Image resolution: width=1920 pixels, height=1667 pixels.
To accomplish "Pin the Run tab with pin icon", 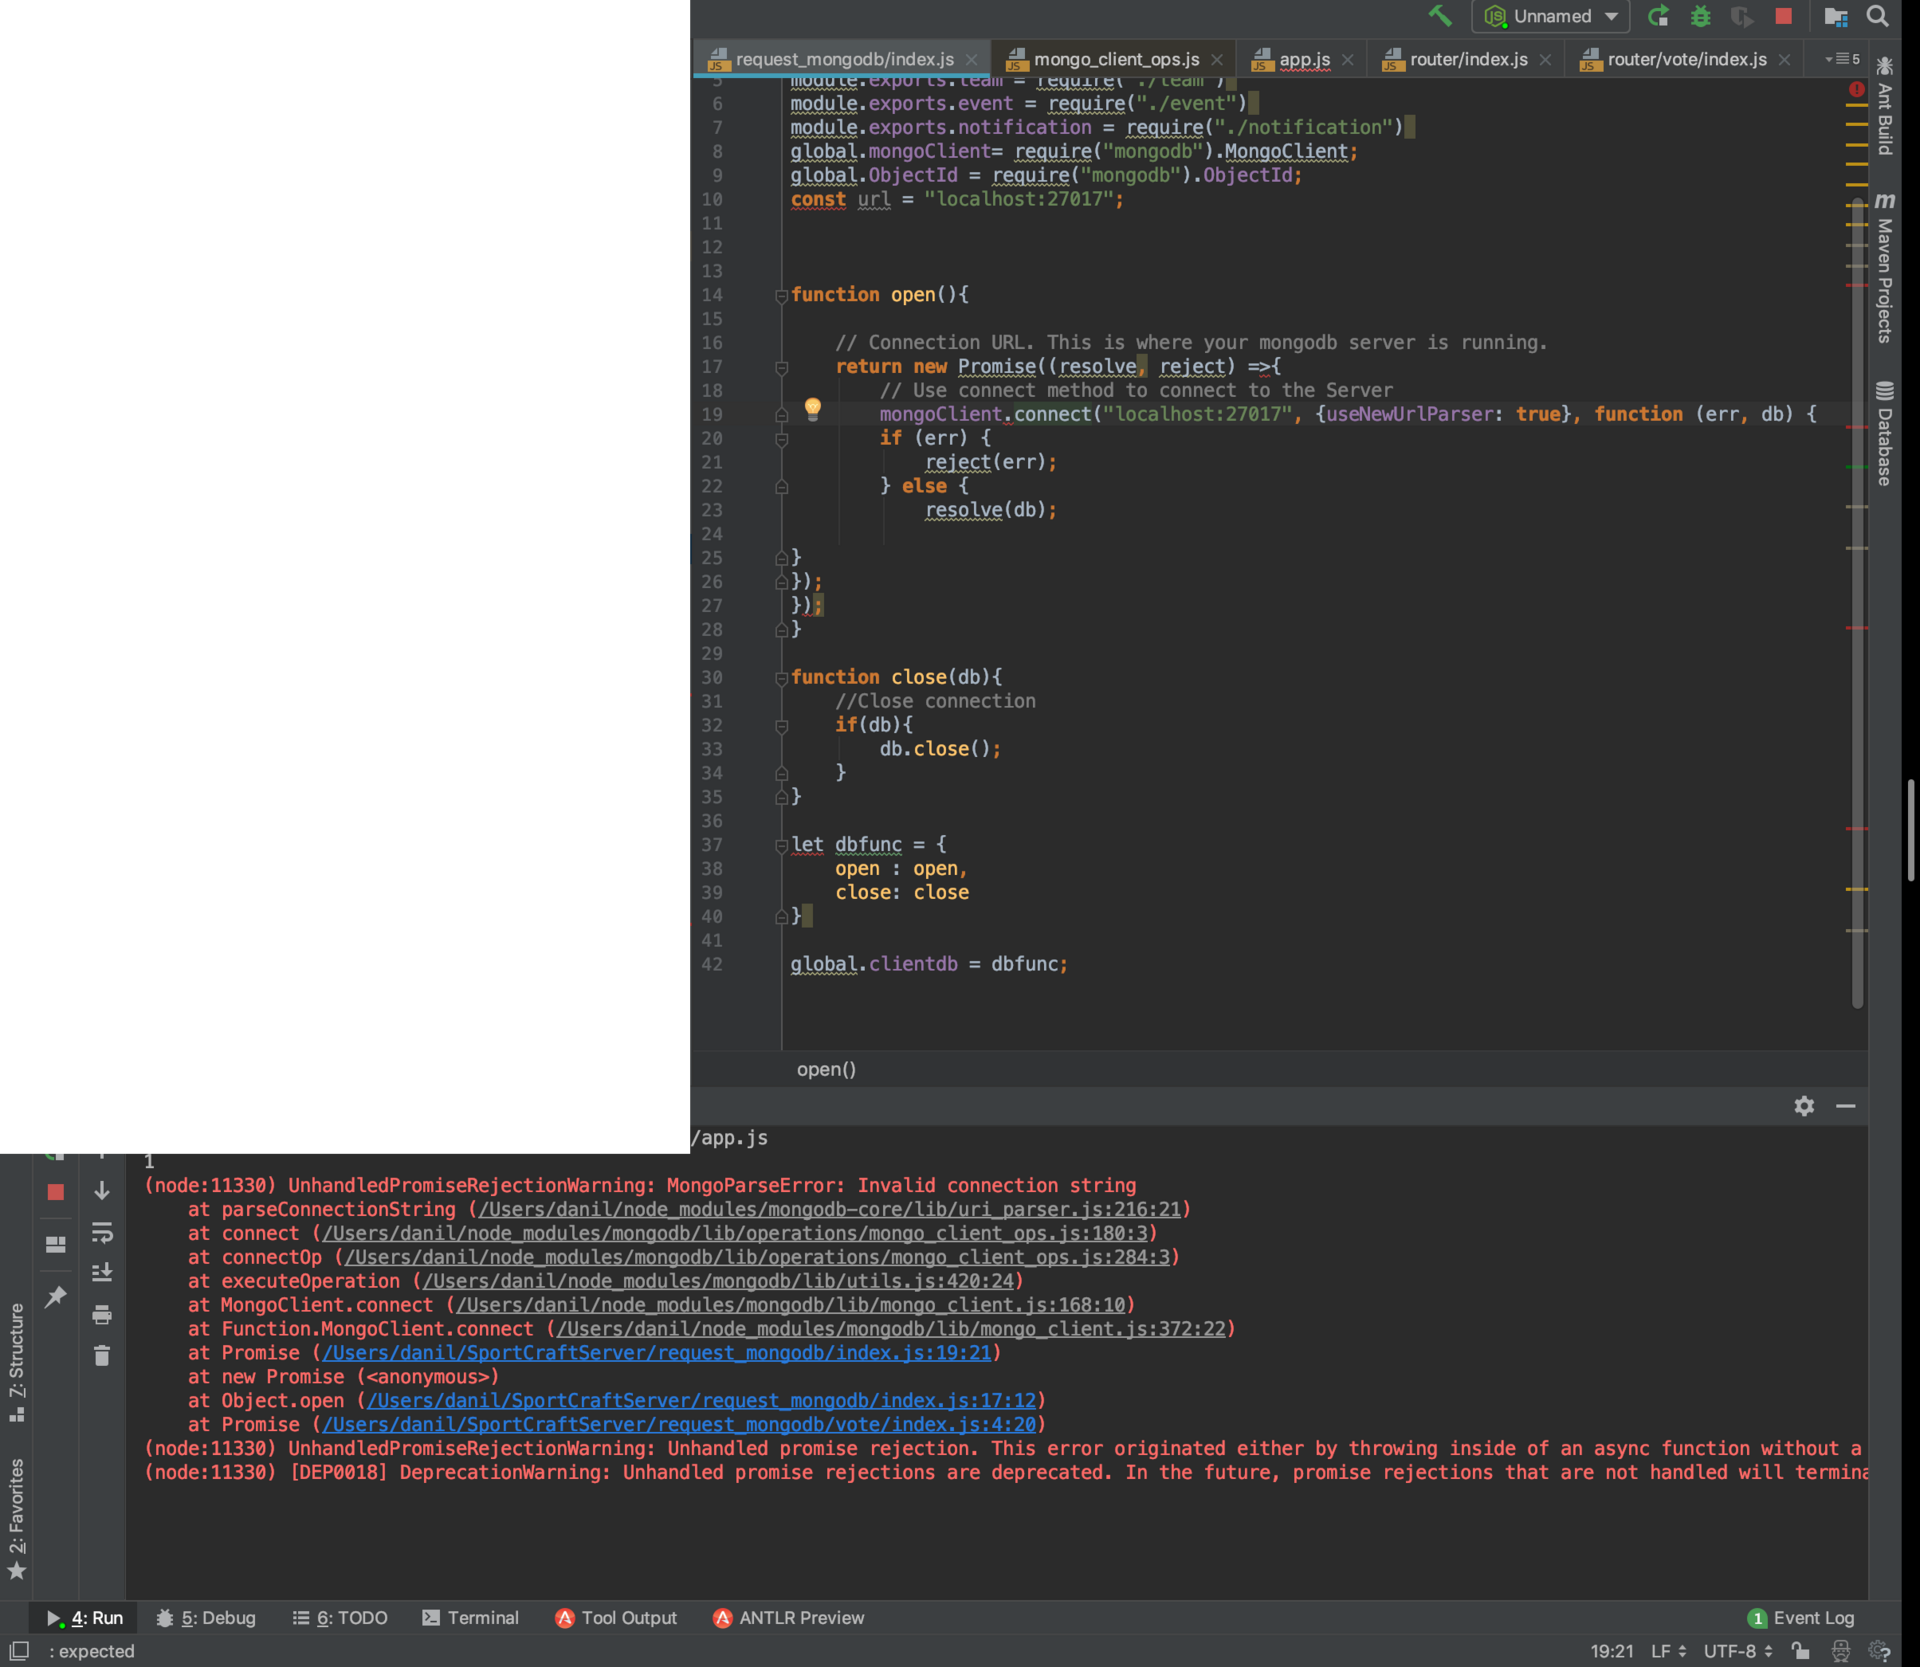I will [56, 1297].
